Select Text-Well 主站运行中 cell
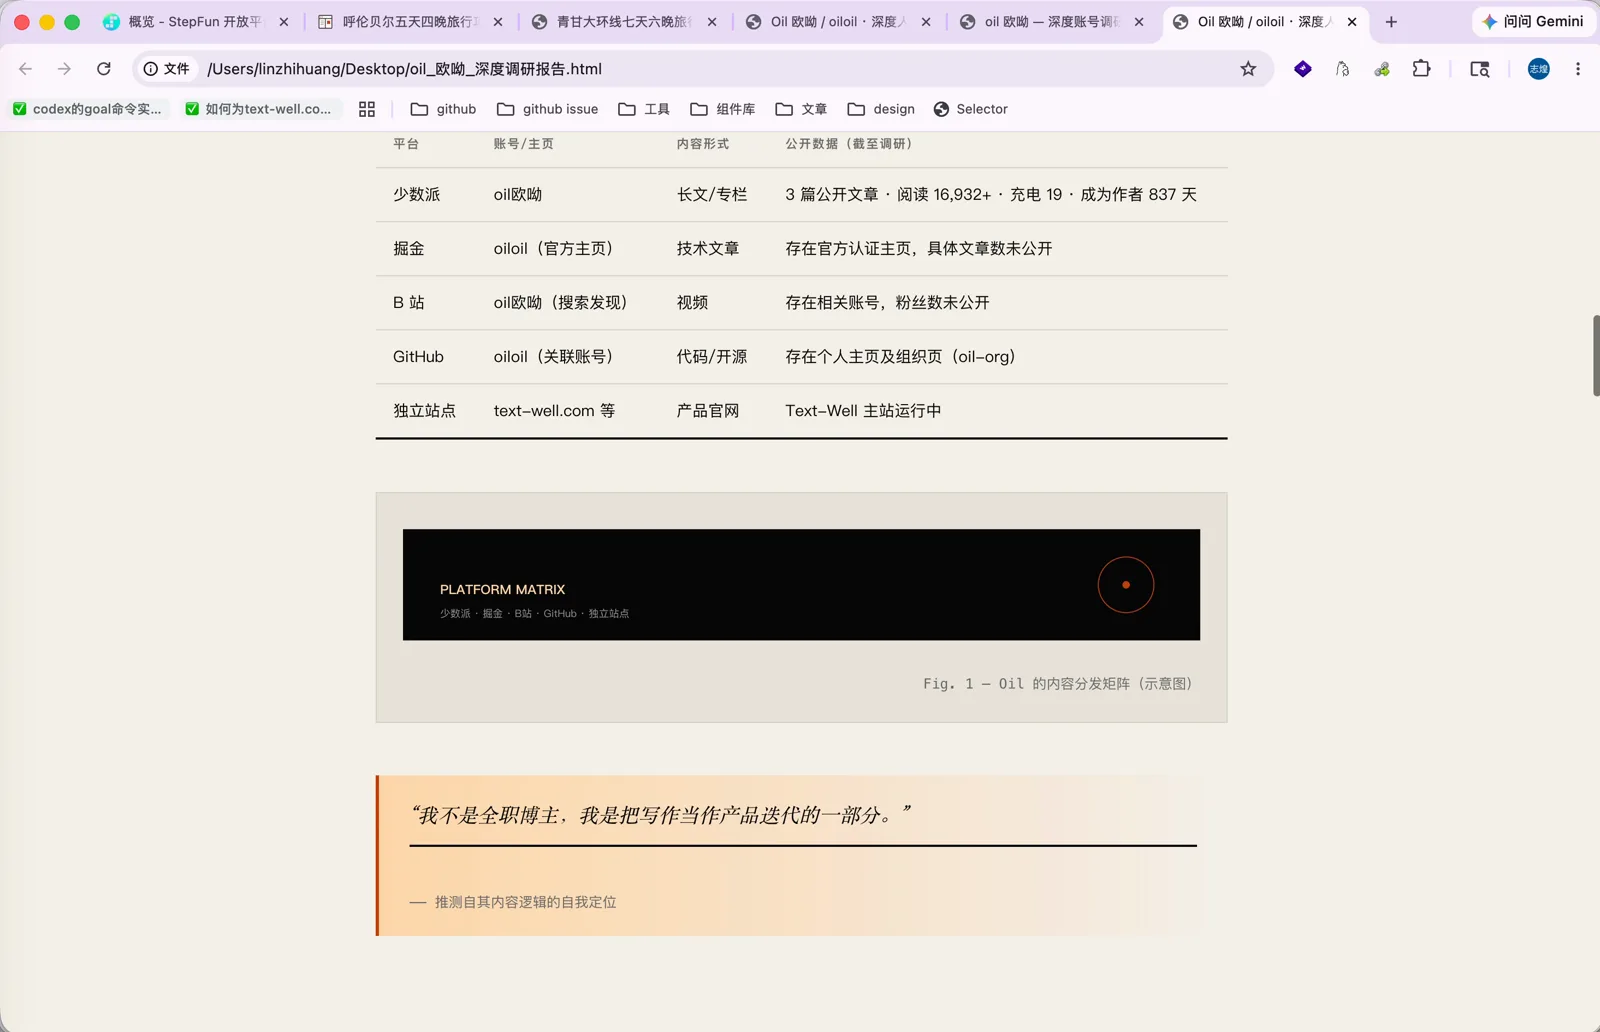This screenshot has height=1032, width=1600. (863, 410)
